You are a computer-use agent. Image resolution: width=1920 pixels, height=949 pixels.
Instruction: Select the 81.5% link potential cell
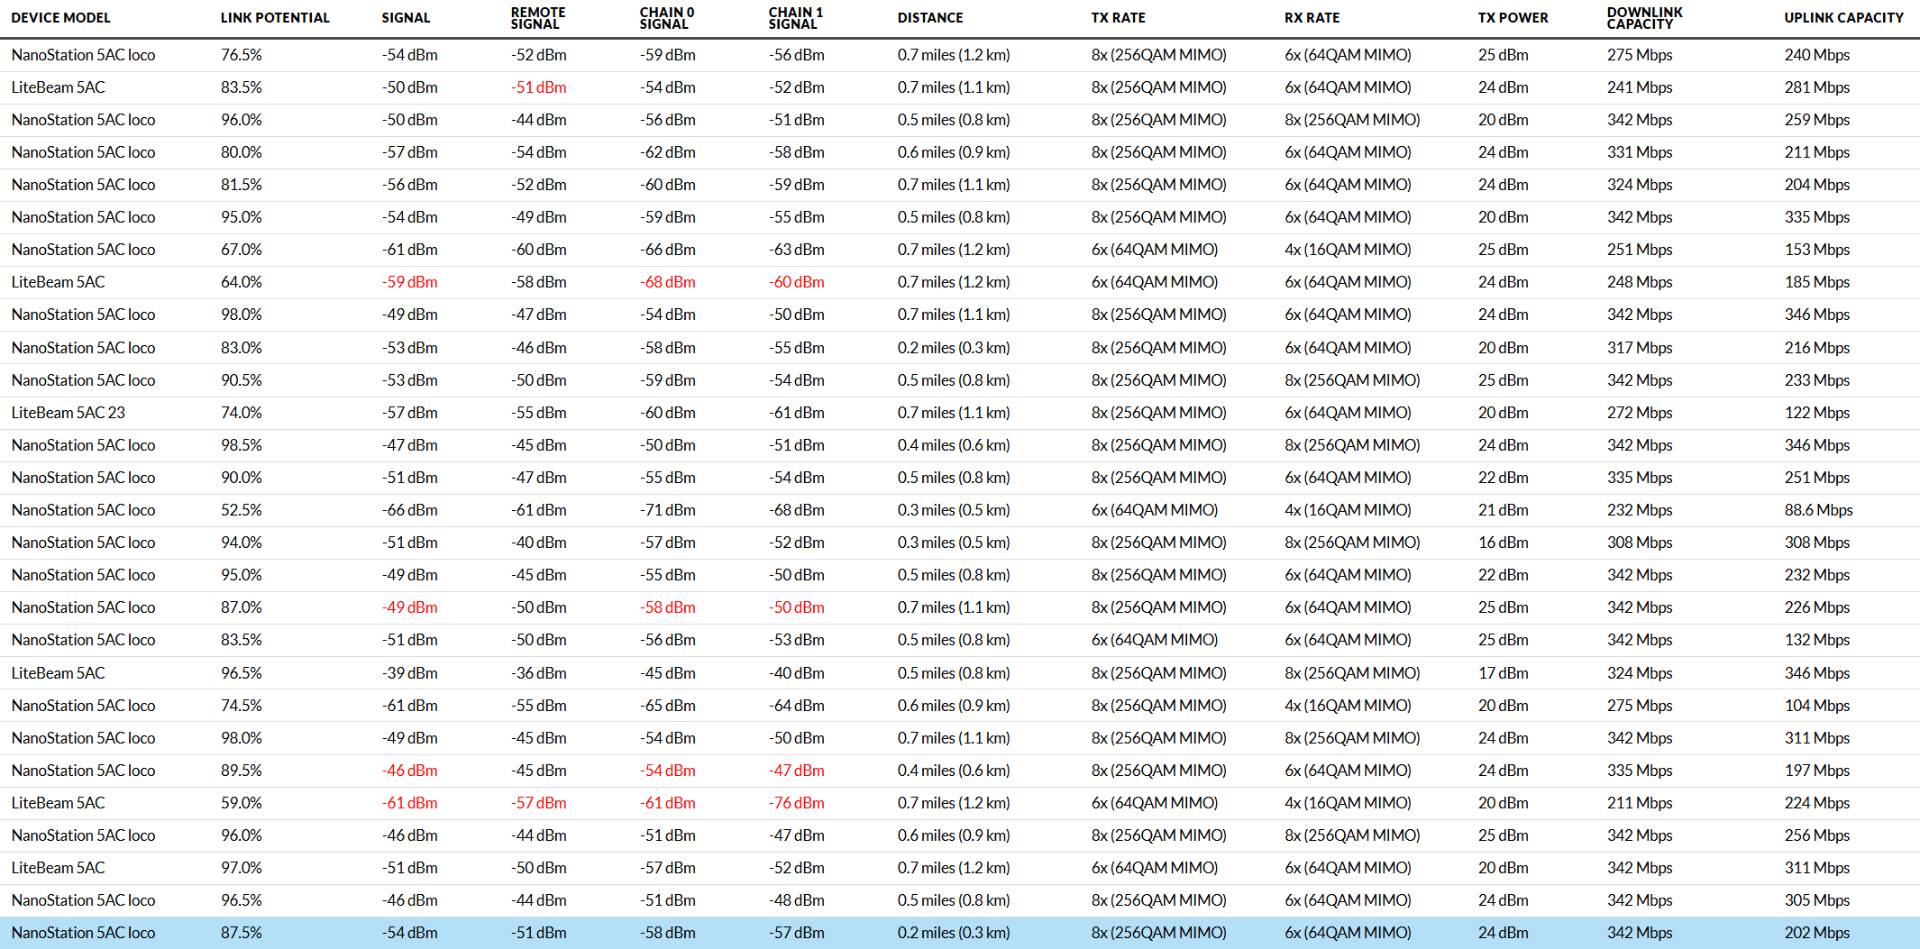click(241, 185)
